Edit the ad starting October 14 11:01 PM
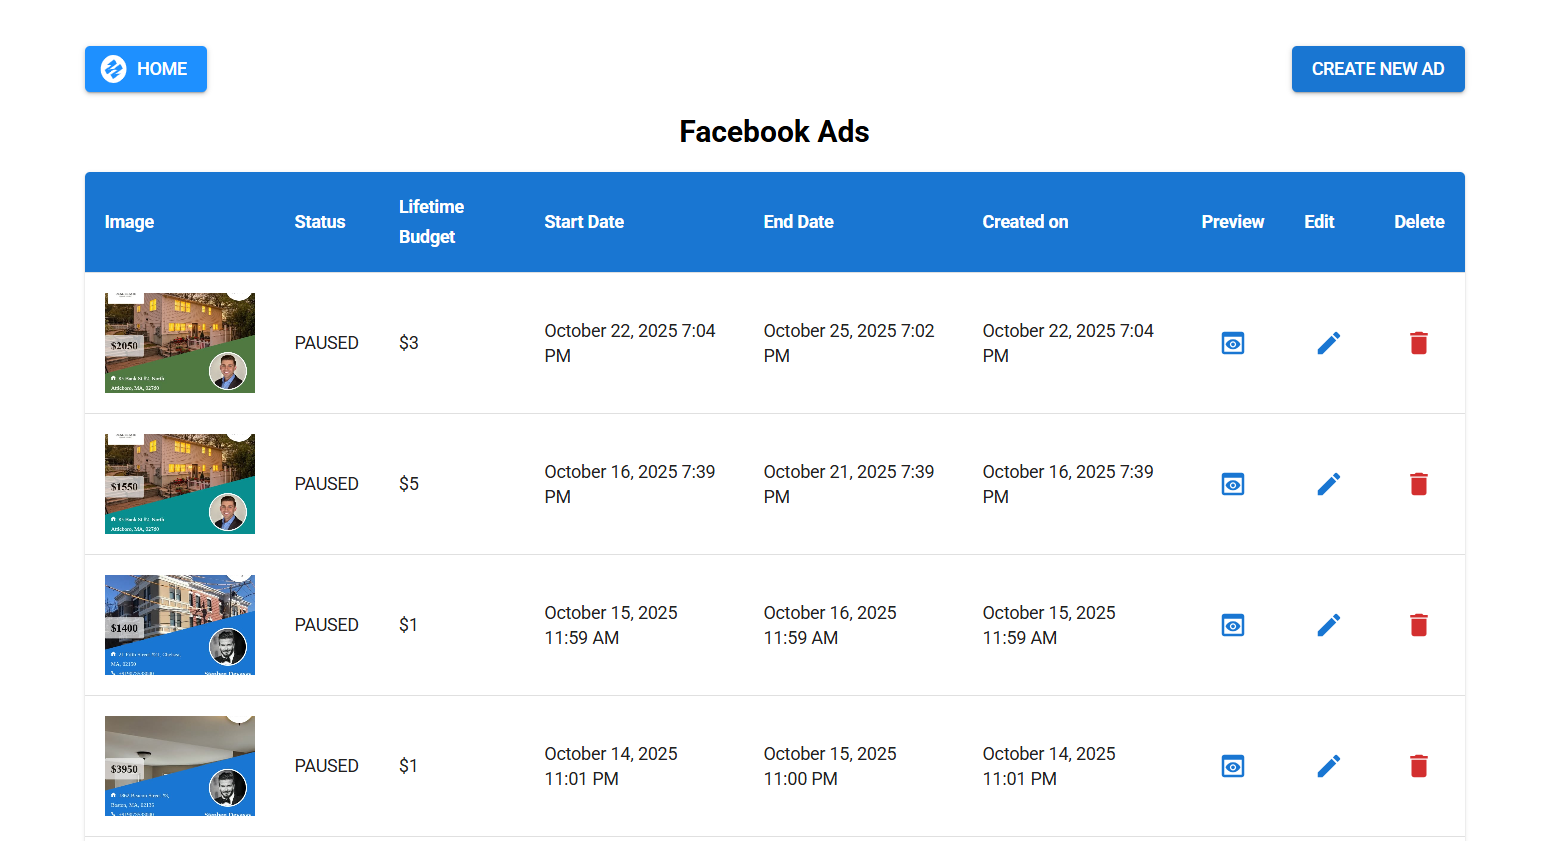This screenshot has width=1568, height=841. pos(1328,766)
